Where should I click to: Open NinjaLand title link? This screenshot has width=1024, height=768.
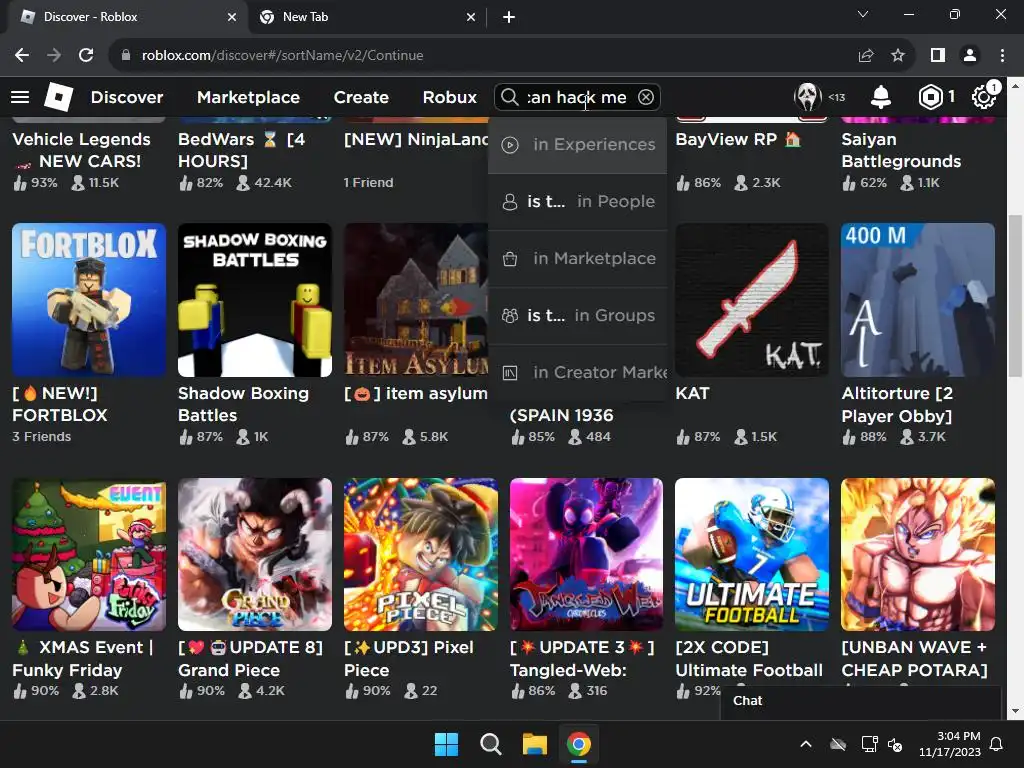(416, 139)
